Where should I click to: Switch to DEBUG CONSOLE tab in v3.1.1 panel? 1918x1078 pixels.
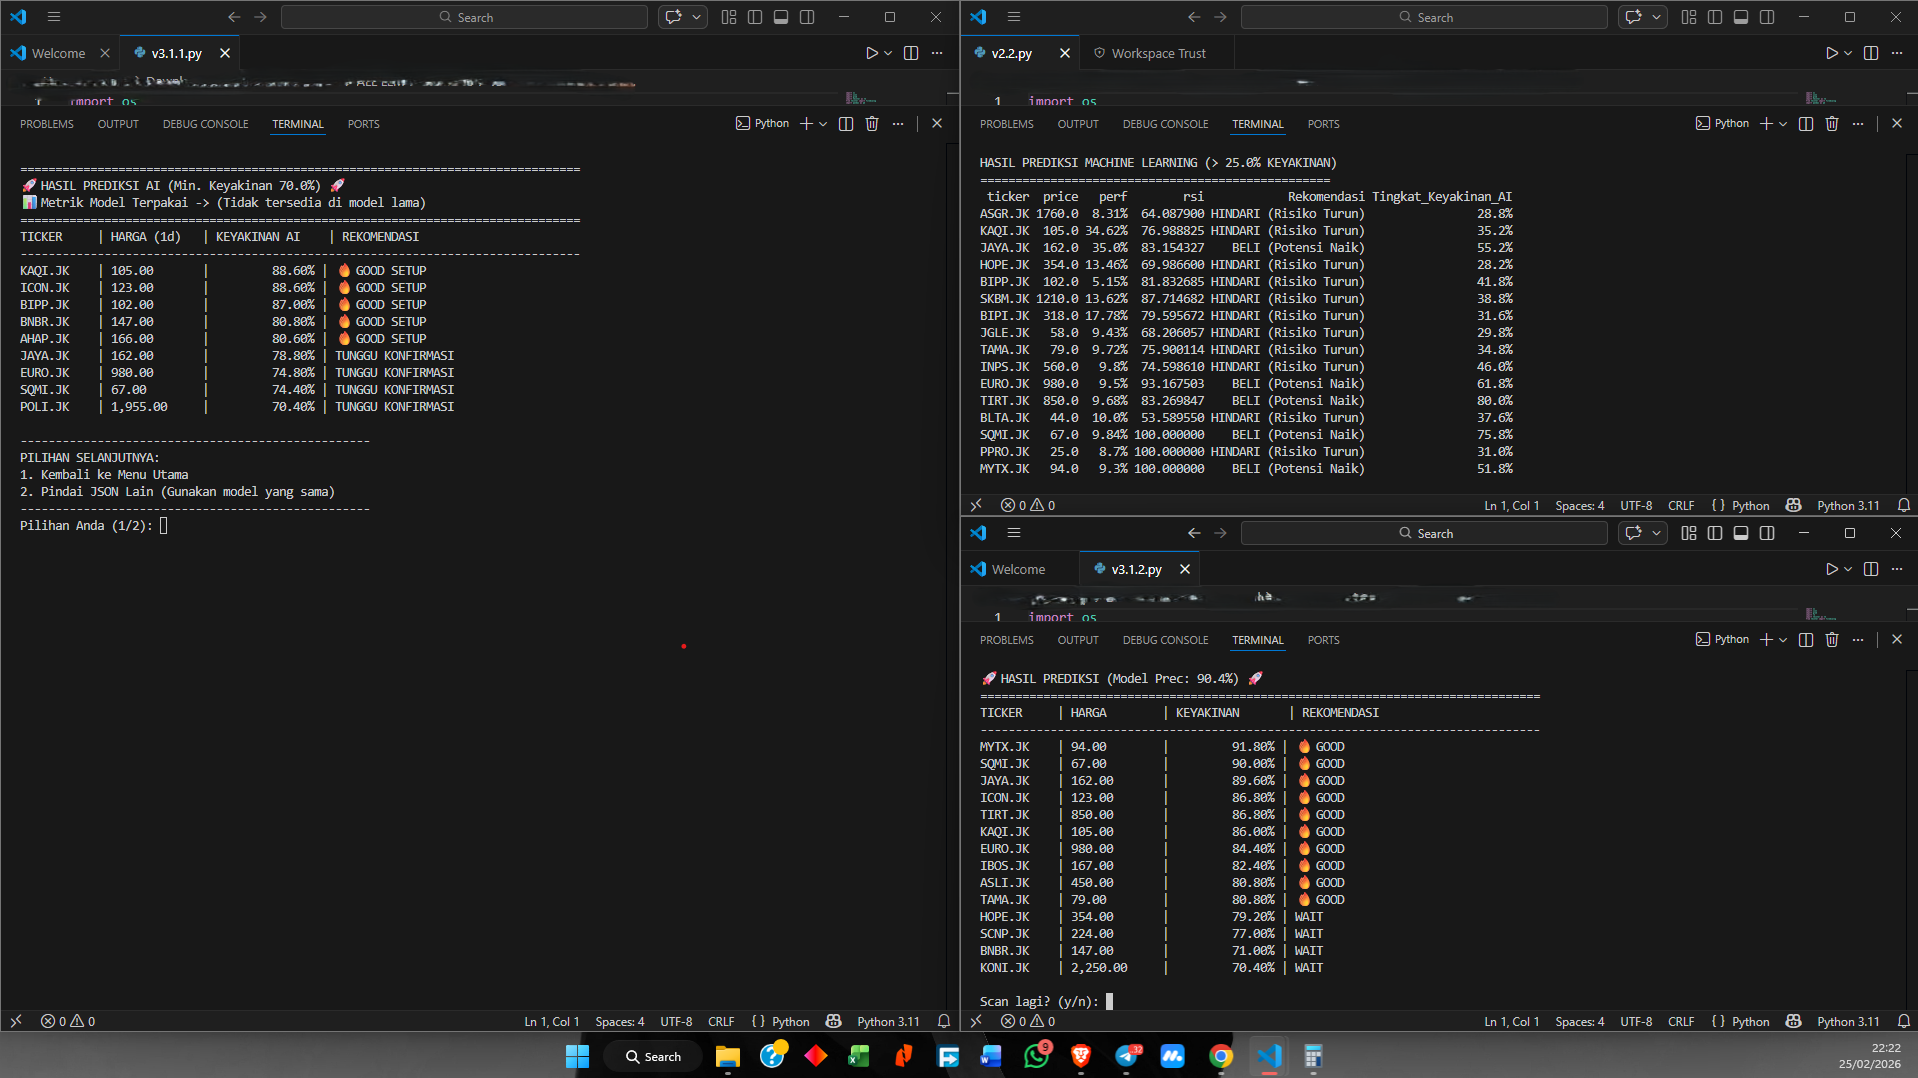tap(205, 124)
